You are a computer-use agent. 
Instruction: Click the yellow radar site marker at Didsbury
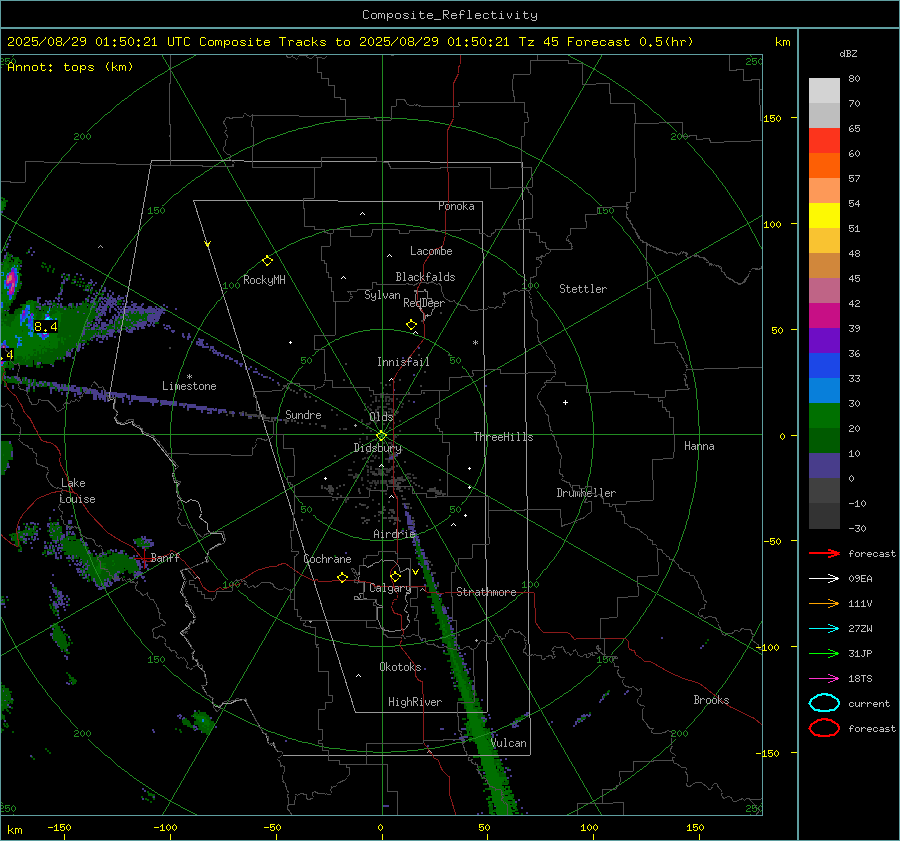click(382, 436)
